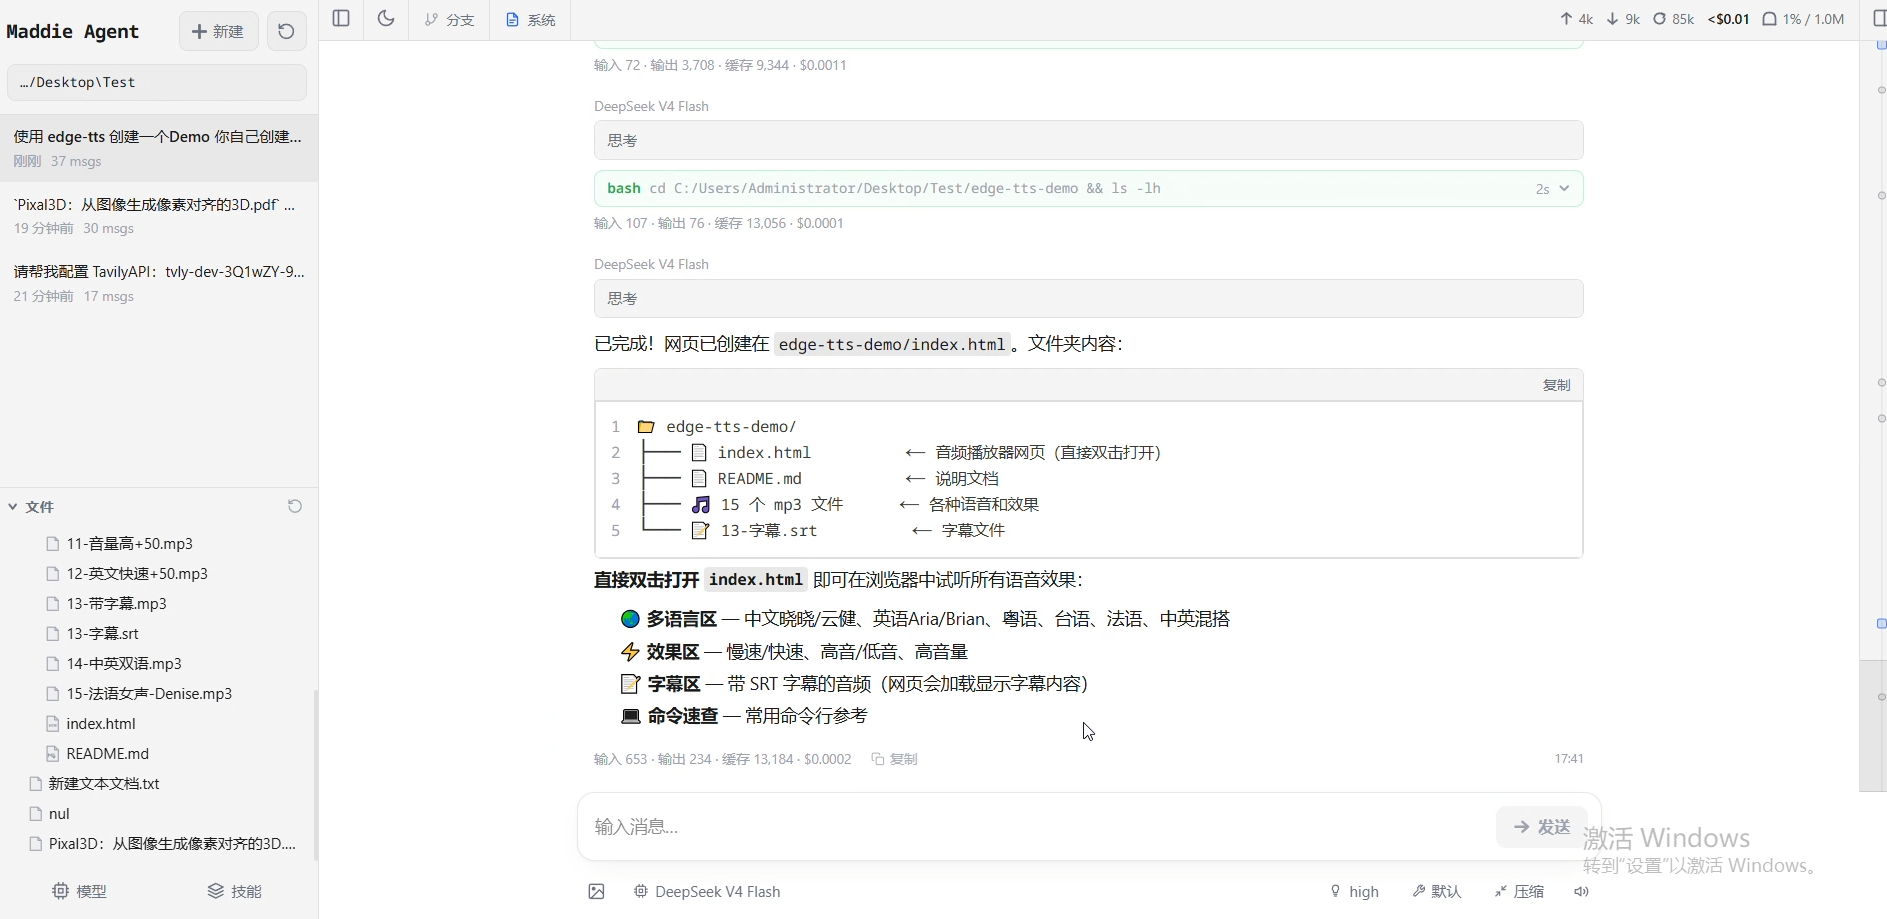Expand the first 思考 thinking block
The height and width of the screenshot is (919, 1887).
1088,140
